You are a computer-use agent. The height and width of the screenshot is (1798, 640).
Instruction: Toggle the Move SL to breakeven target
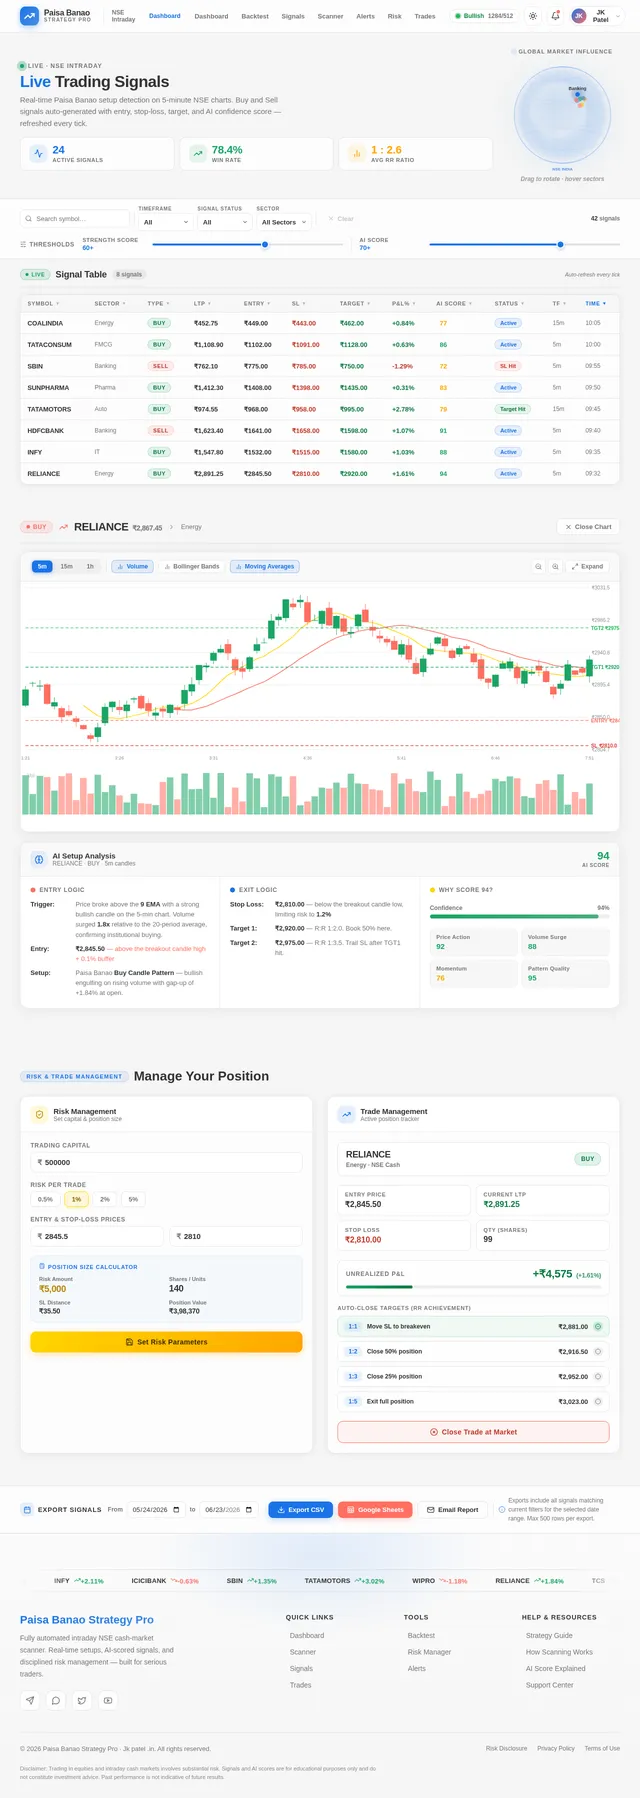coord(598,1326)
